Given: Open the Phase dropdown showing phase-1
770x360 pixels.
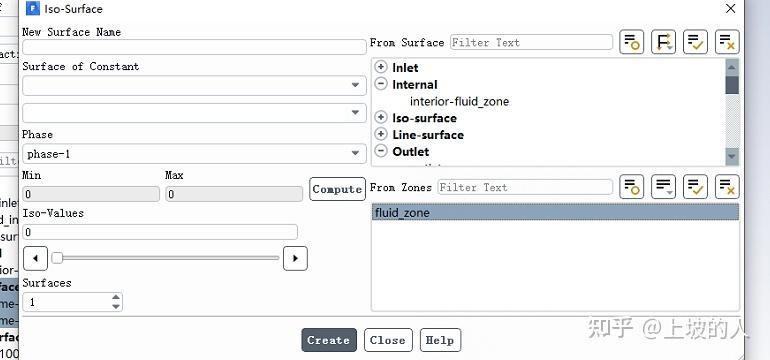Looking at the screenshot, I should [x=194, y=154].
